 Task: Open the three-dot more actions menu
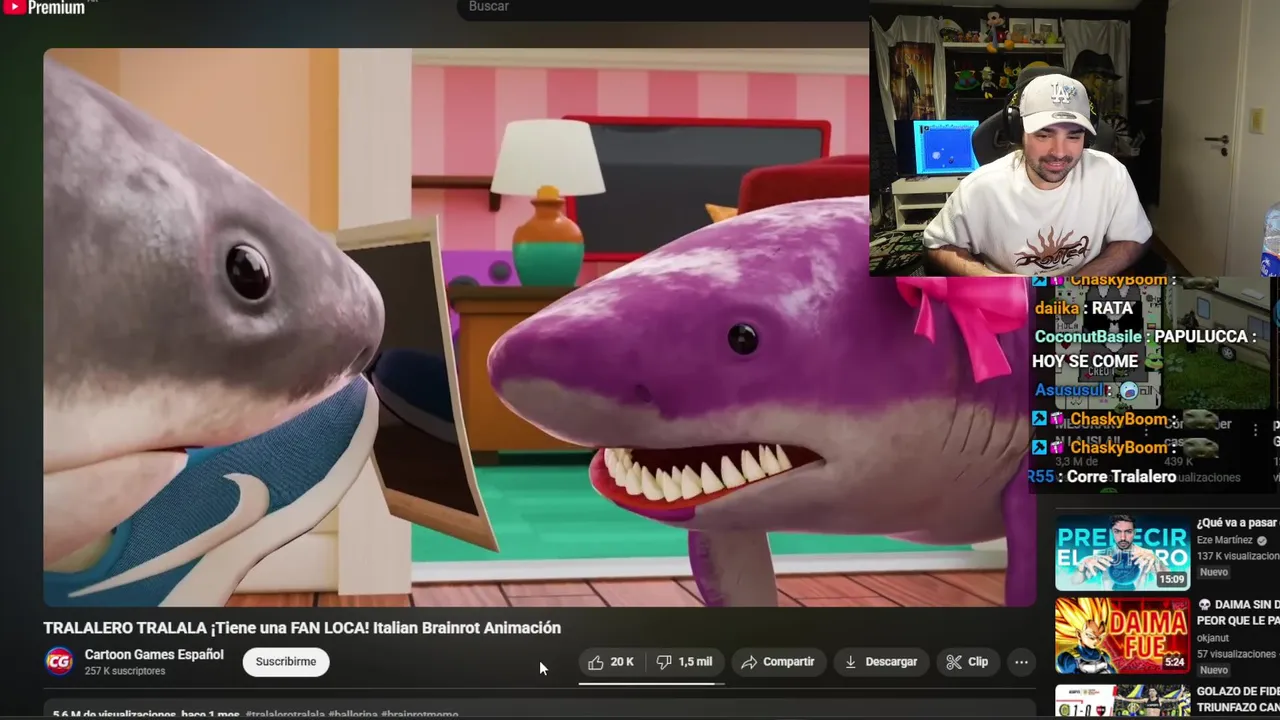pyautogui.click(x=1021, y=662)
